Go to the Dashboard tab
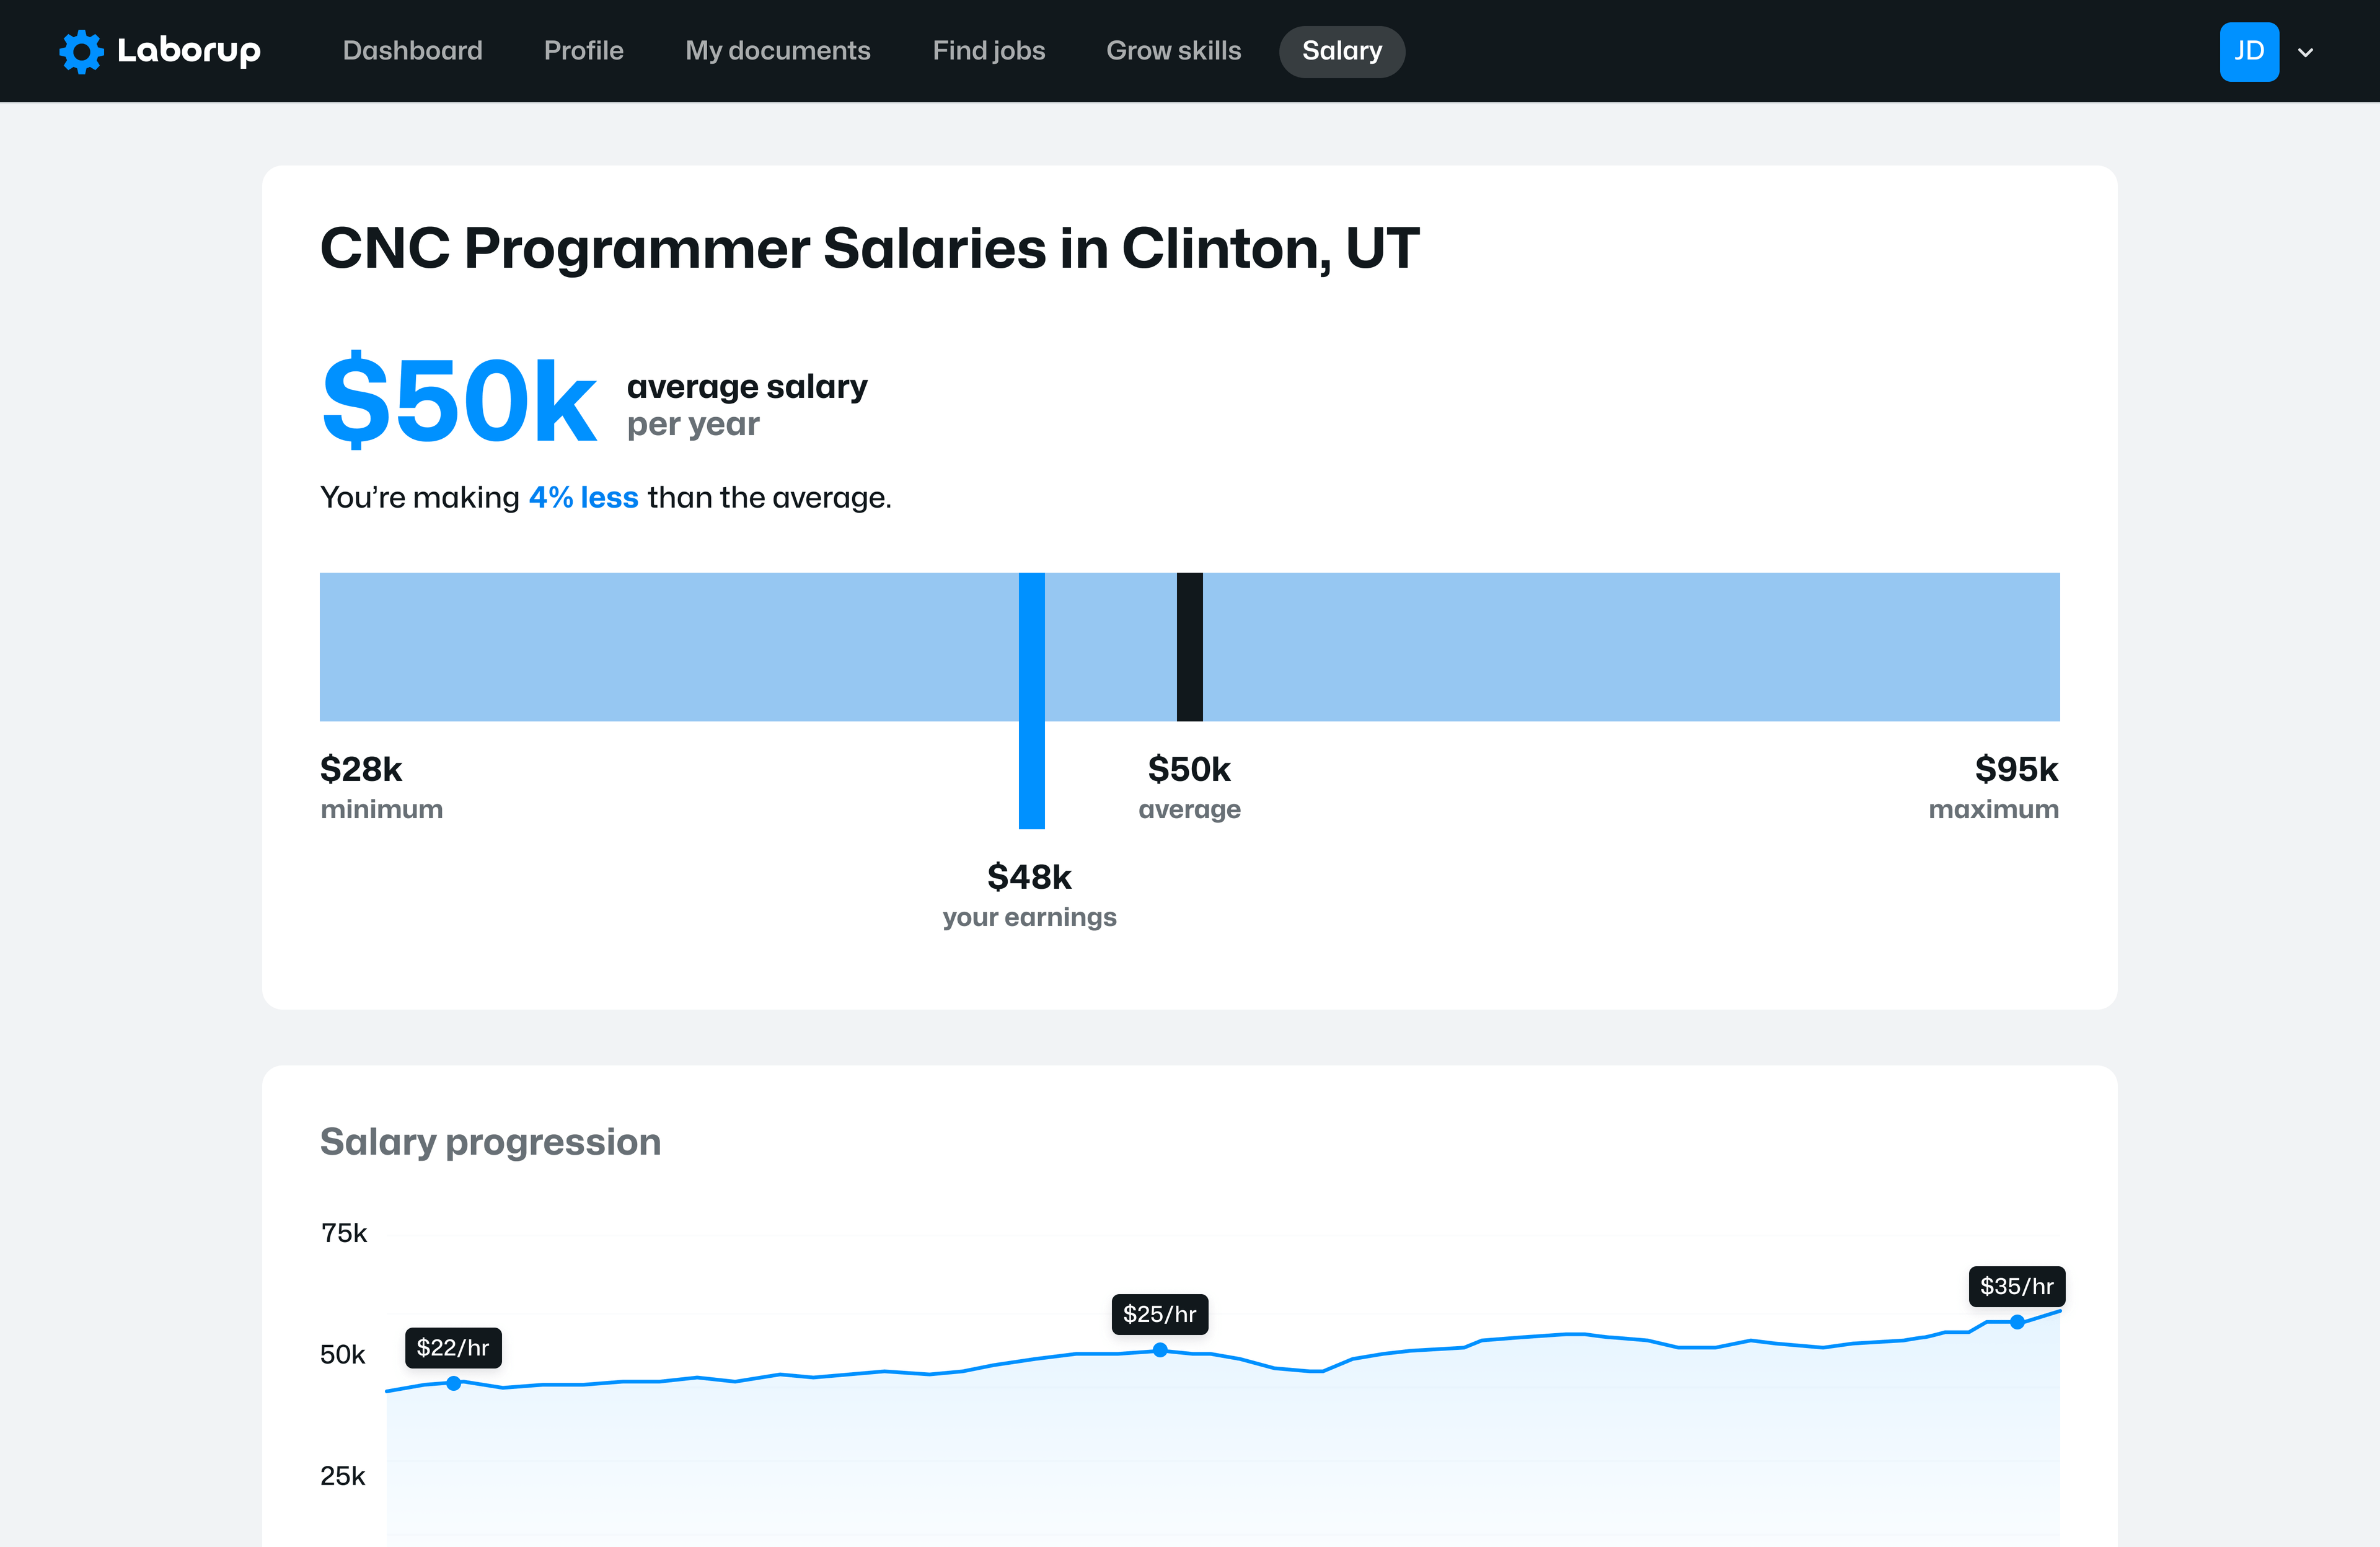 [412, 51]
